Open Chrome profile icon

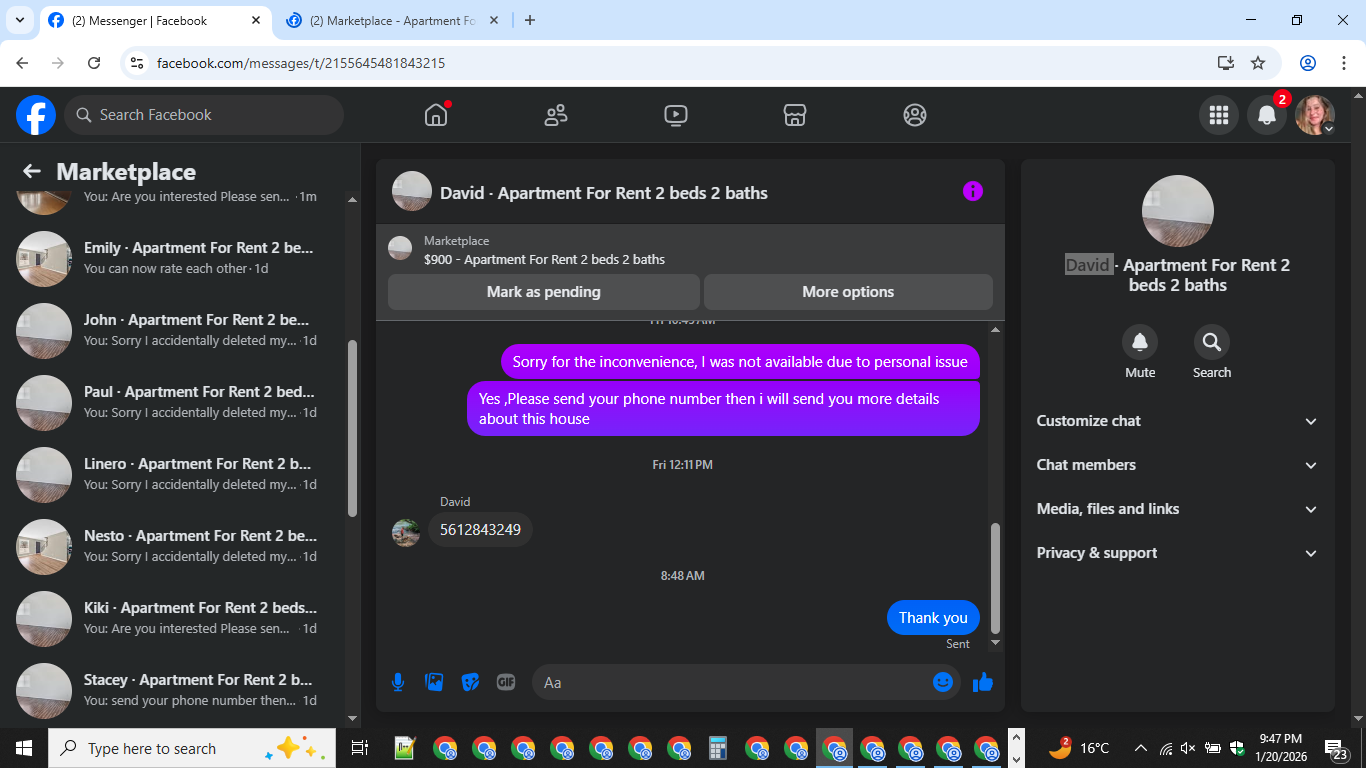[1308, 63]
